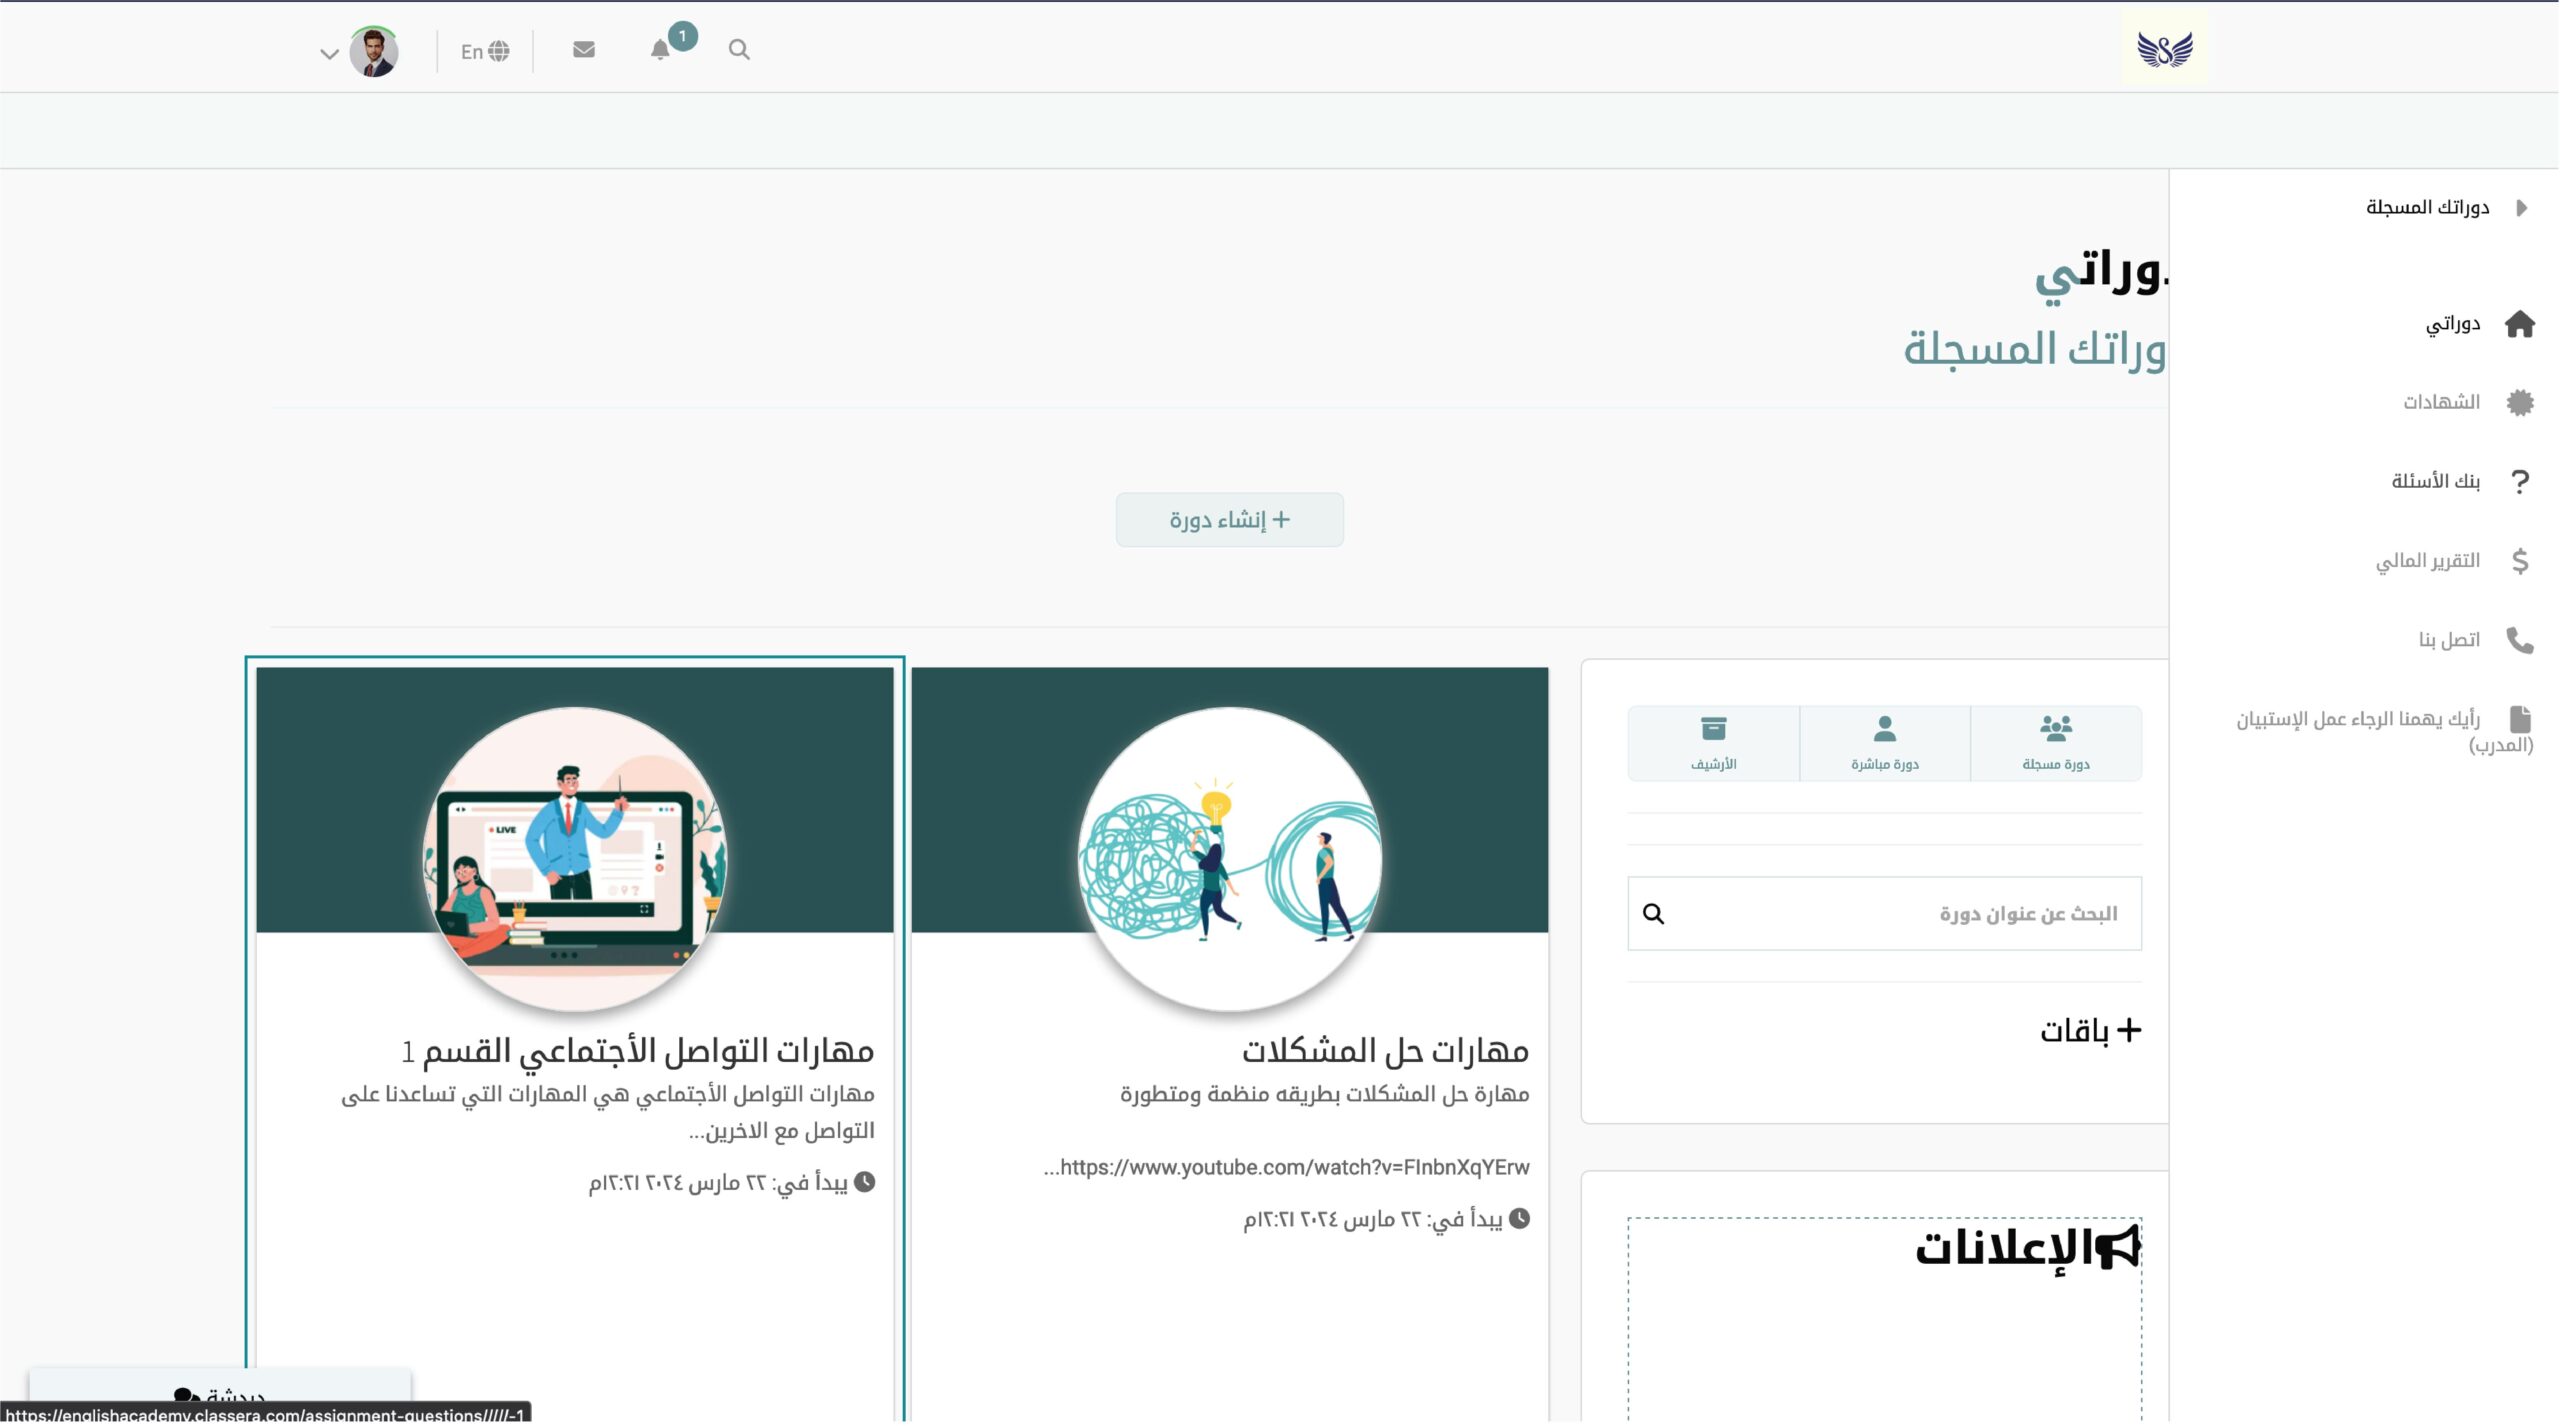The image size is (2560, 1426).
Task: Select the دورة مسجلة tab
Action: pos(2055,743)
